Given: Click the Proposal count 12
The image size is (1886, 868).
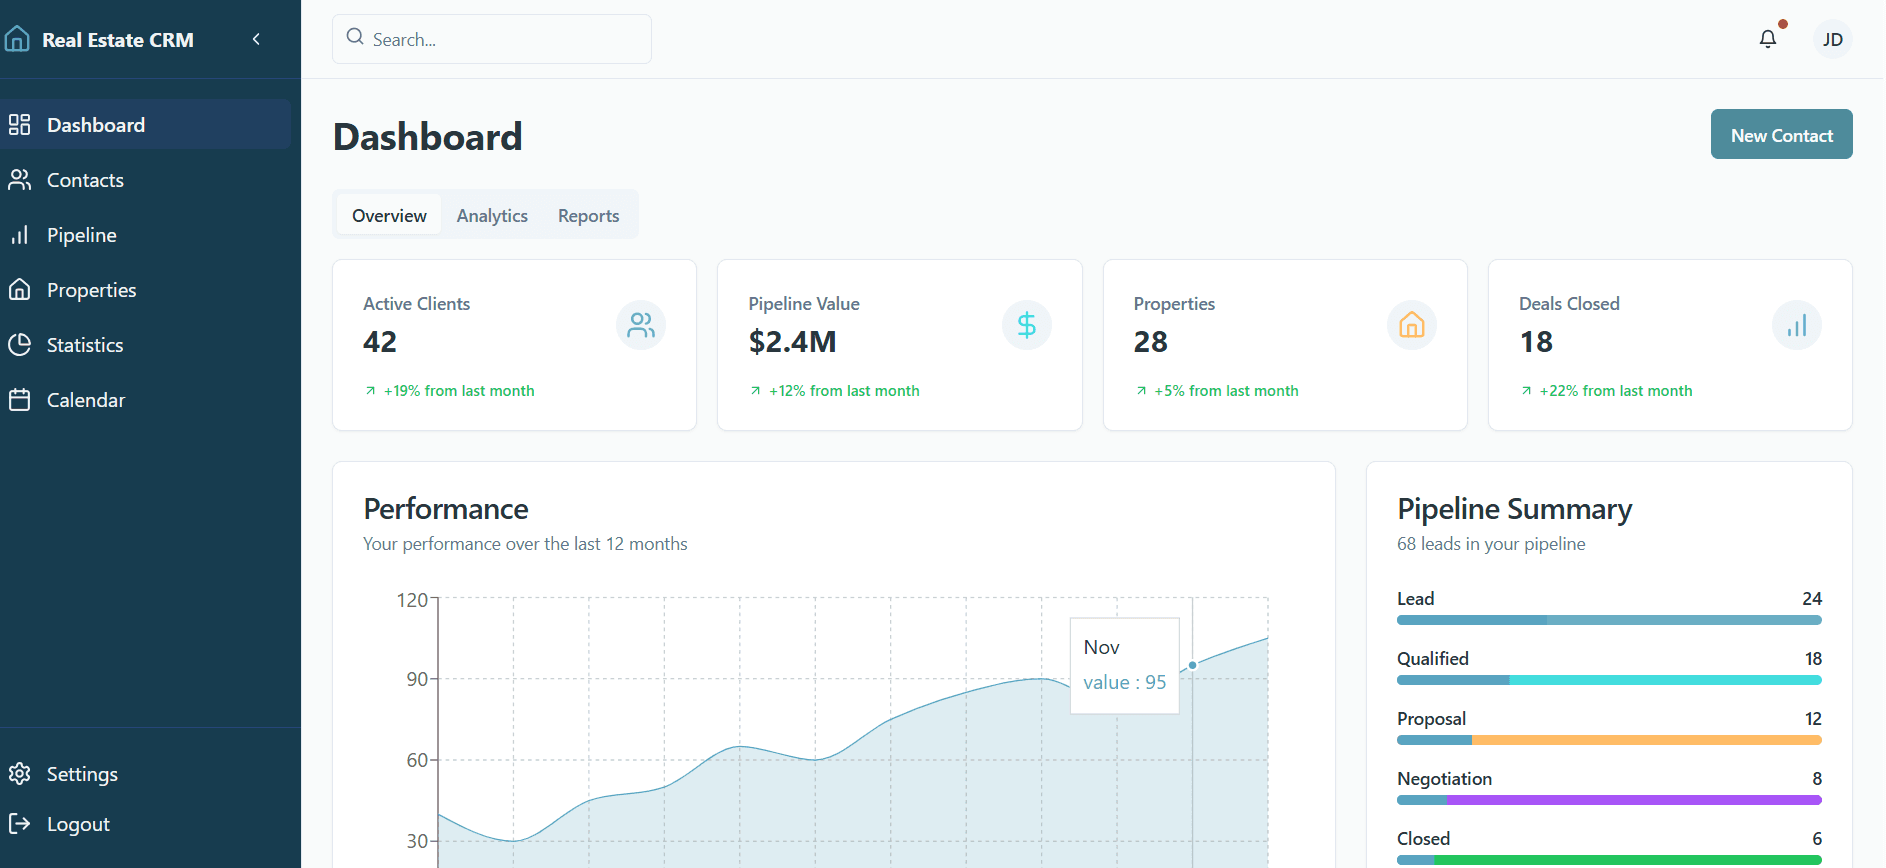Looking at the screenshot, I should click(x=1813, y=719).
